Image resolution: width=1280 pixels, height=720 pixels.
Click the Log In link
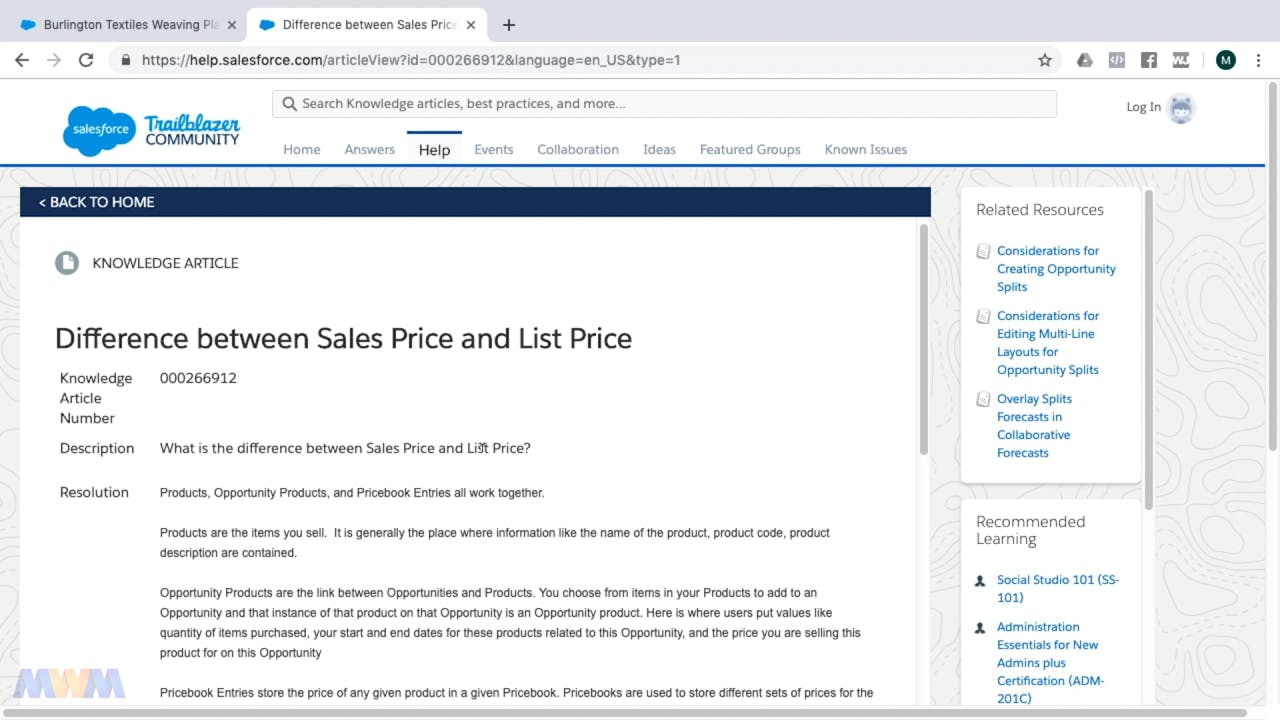(1144, 107)
